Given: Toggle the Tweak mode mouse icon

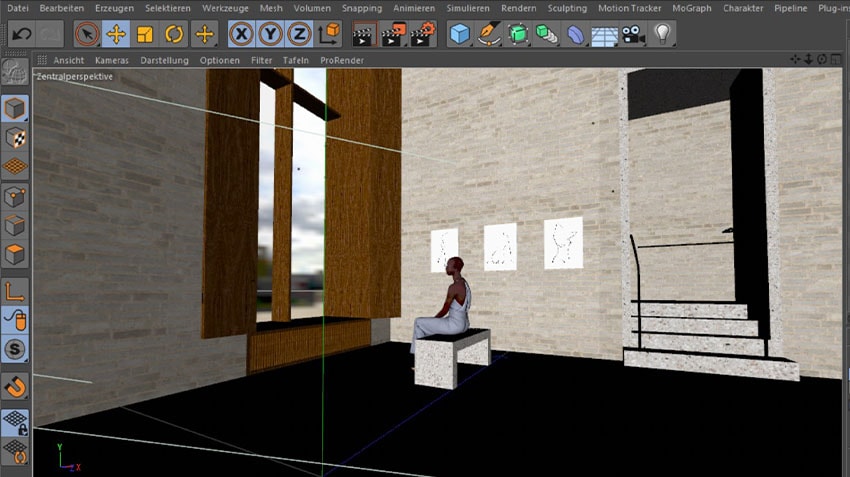Looking at the screenshot, I should tap(15, 320).
